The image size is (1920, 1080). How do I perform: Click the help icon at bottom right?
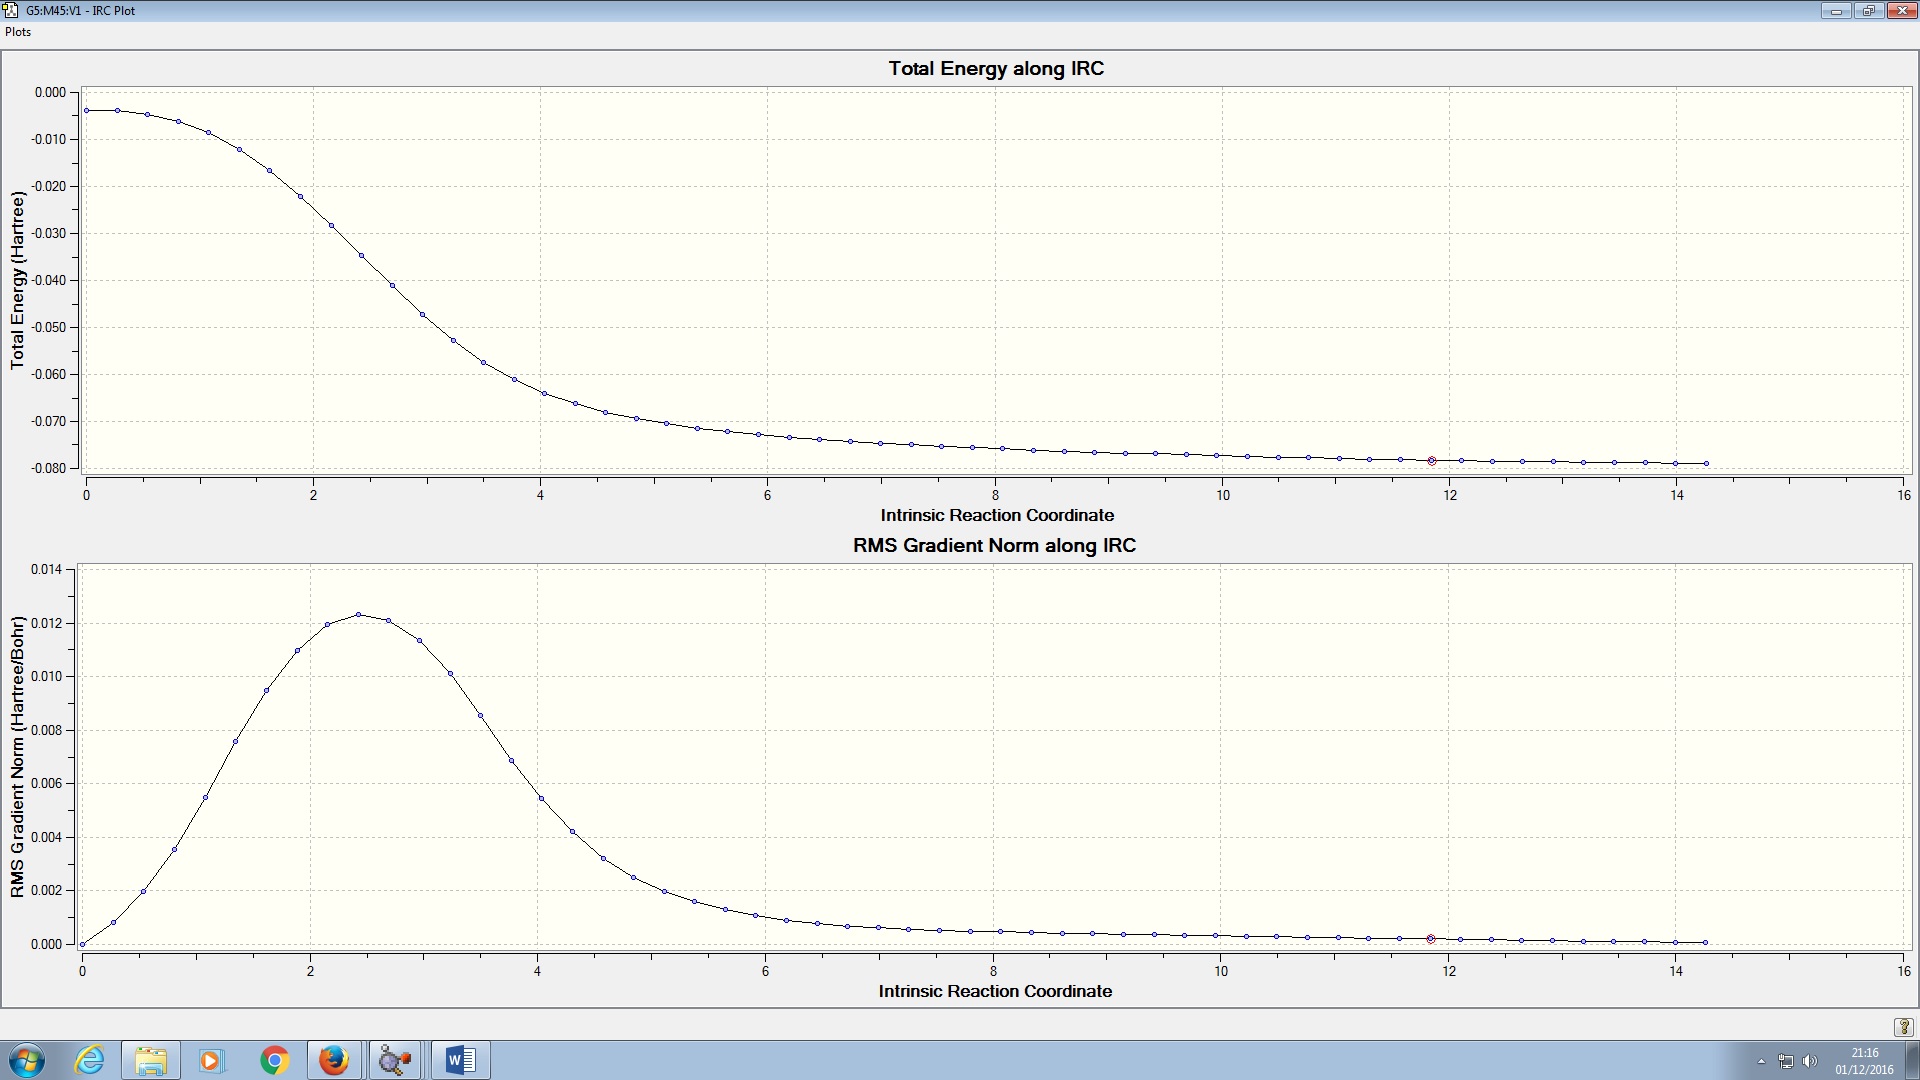click(1903, 1027)
